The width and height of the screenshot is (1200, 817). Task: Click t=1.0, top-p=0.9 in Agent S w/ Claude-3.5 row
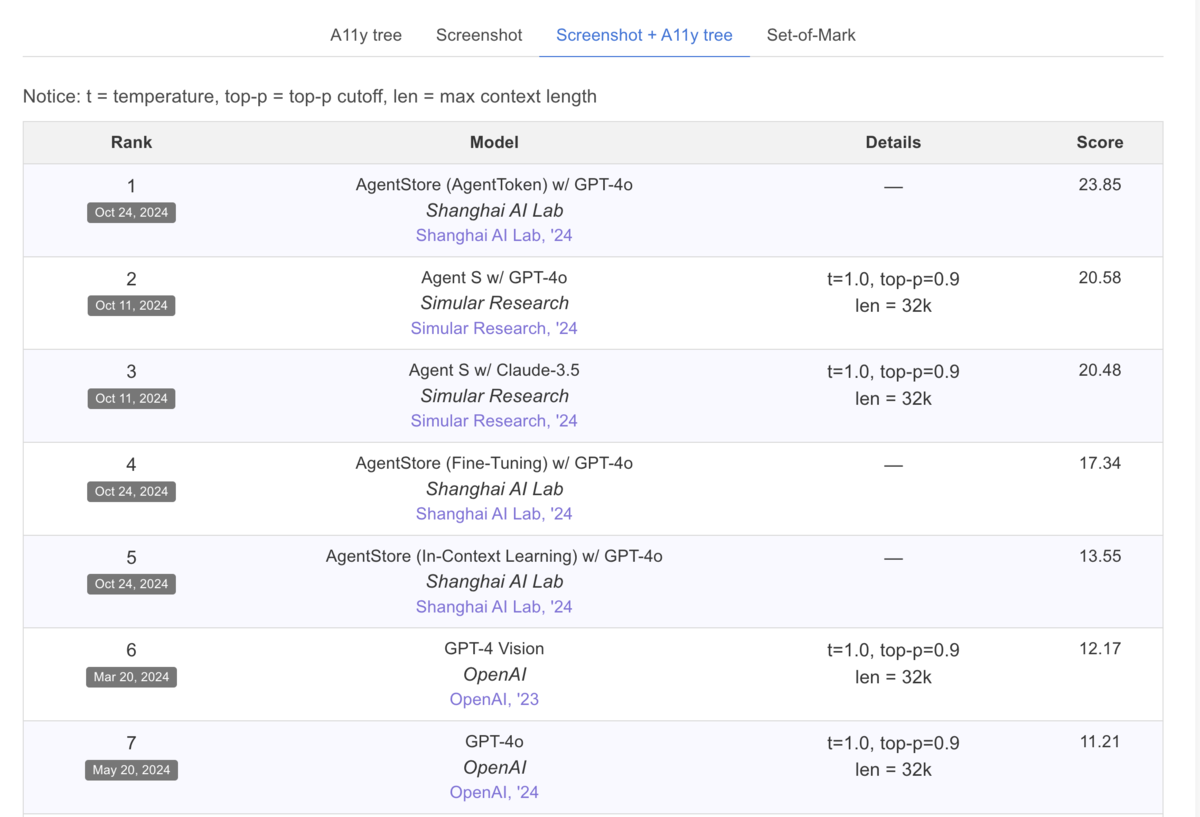tap(893, 372)
